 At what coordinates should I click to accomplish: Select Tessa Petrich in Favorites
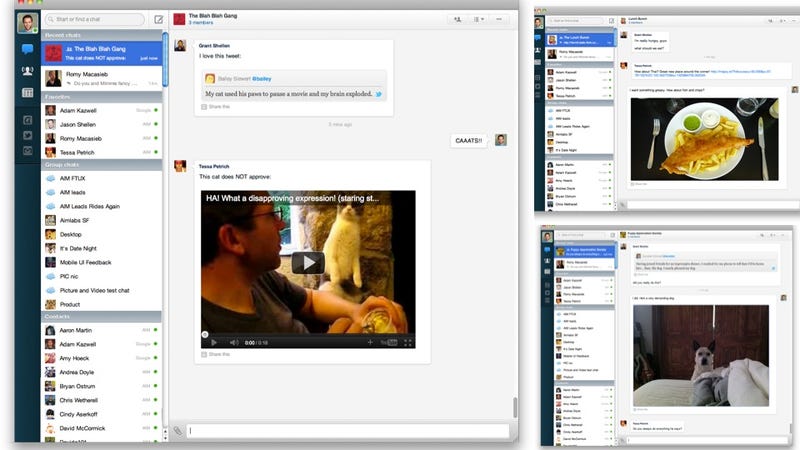102,153
